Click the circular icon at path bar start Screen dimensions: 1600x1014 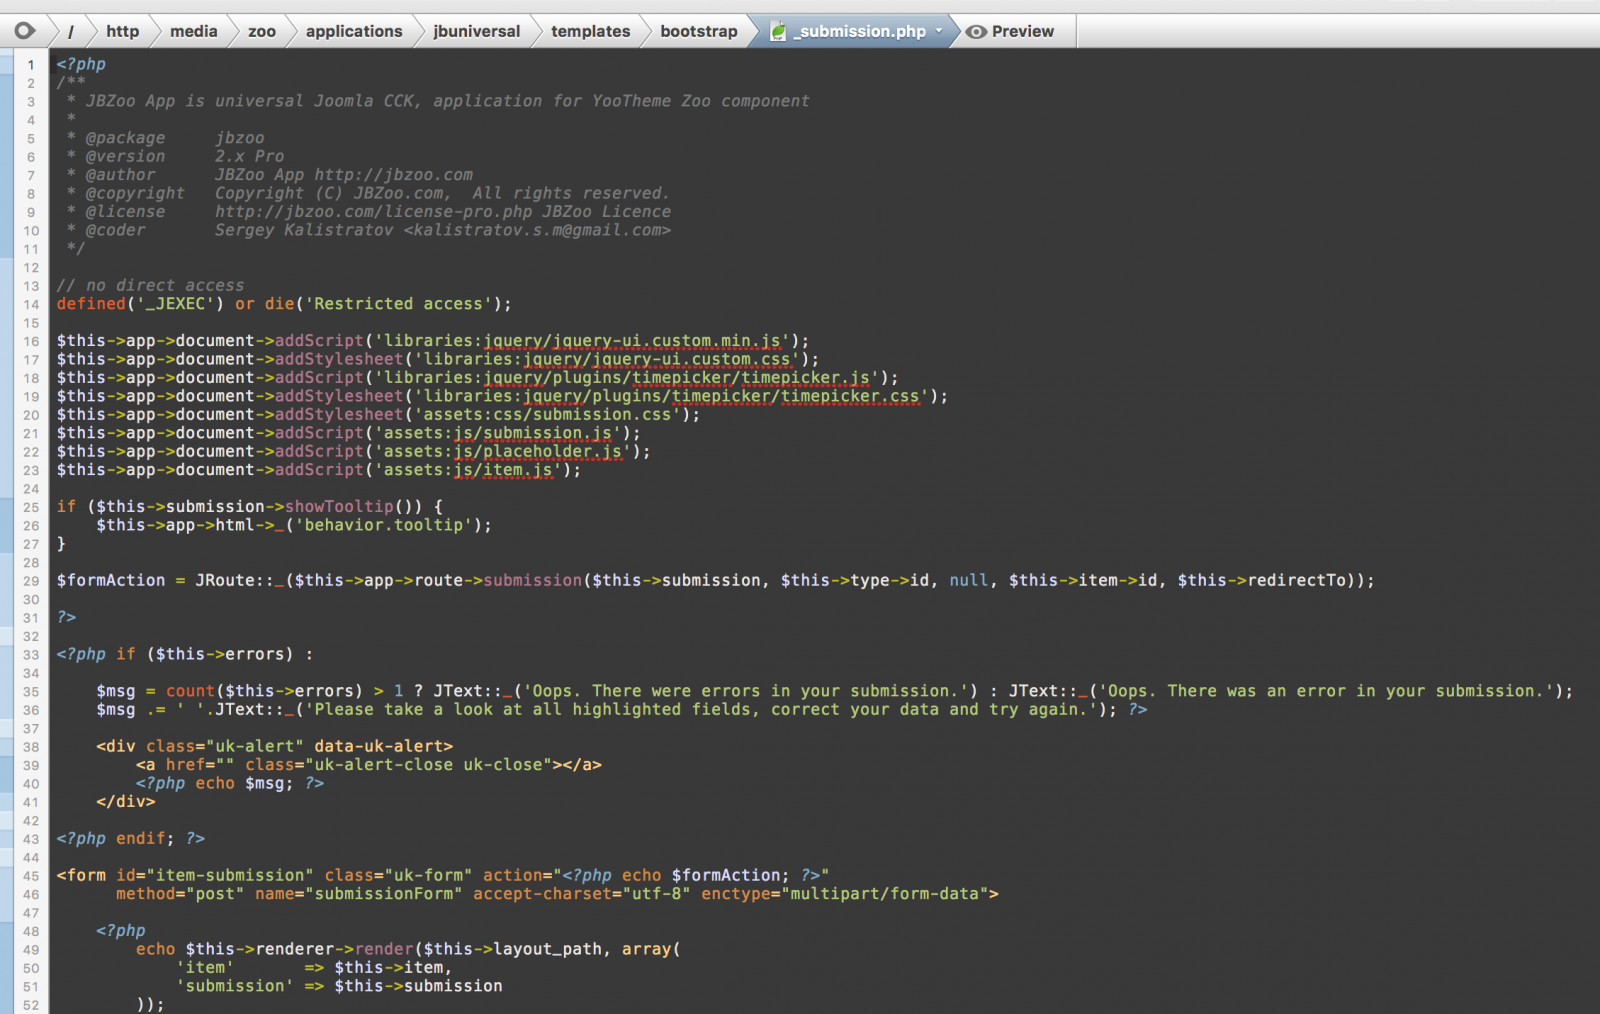tap(25, 31)
